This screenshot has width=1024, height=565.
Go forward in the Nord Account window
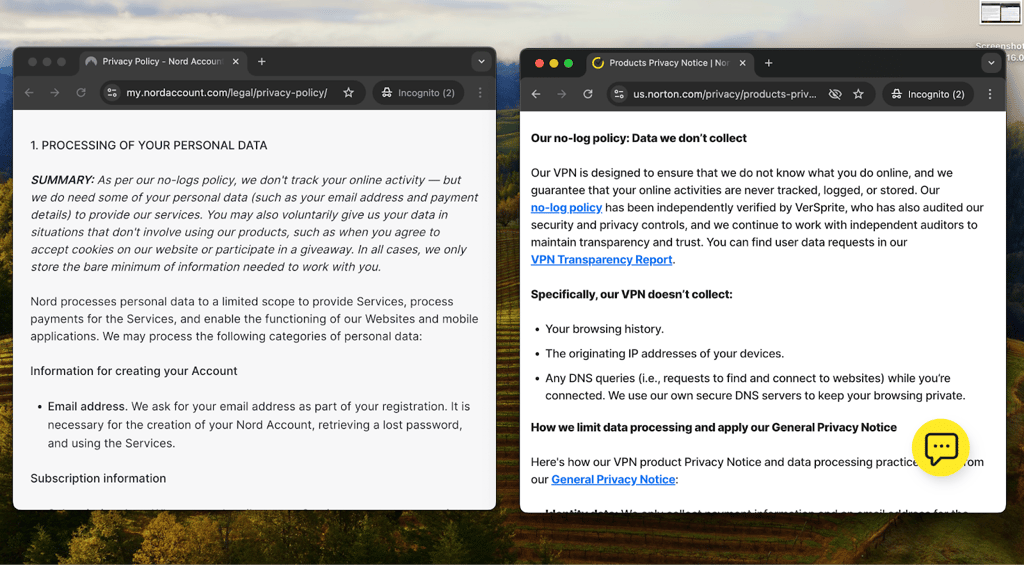pyautogui.click(x=55, y=93)
